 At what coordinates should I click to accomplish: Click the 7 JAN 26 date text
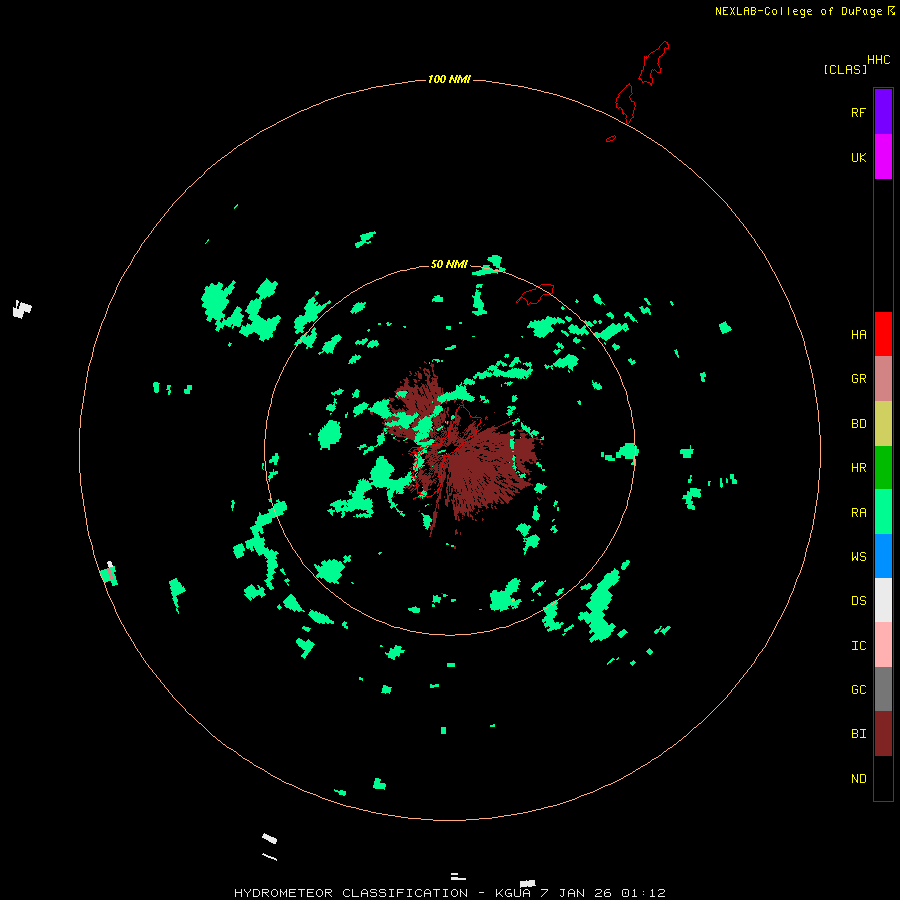point(576,893)
